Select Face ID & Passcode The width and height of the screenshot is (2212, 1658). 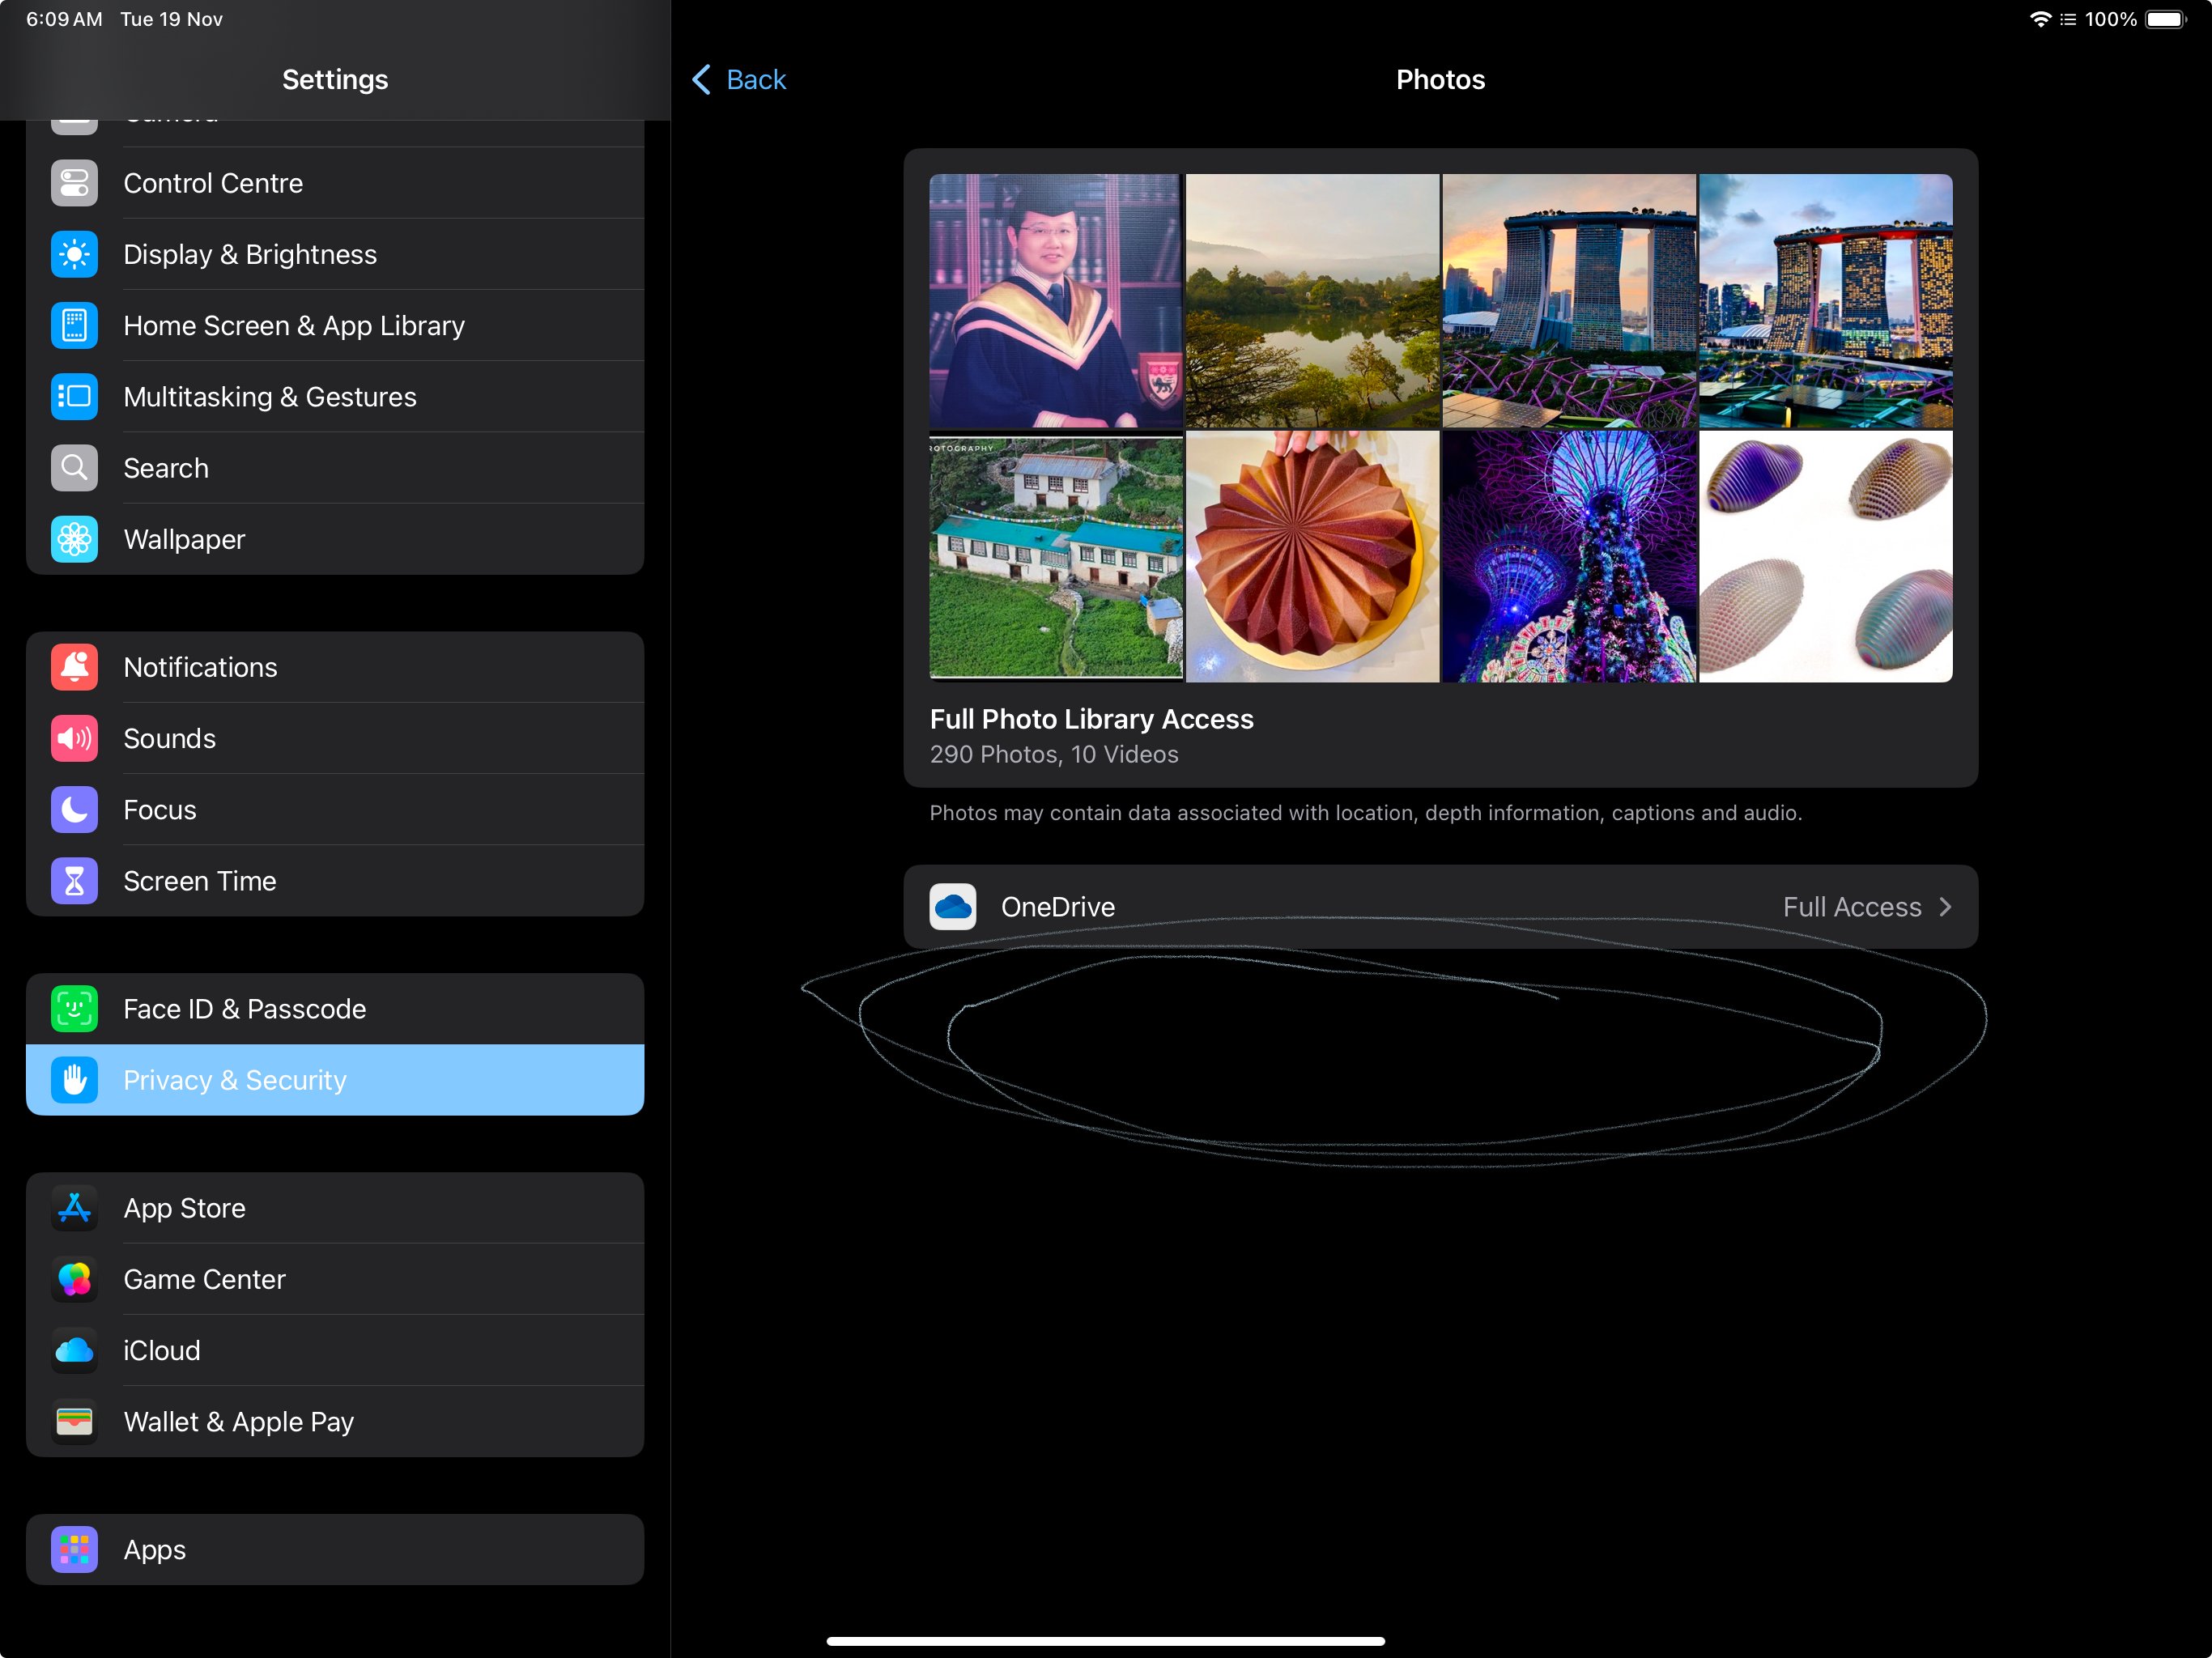point(335,1009)
